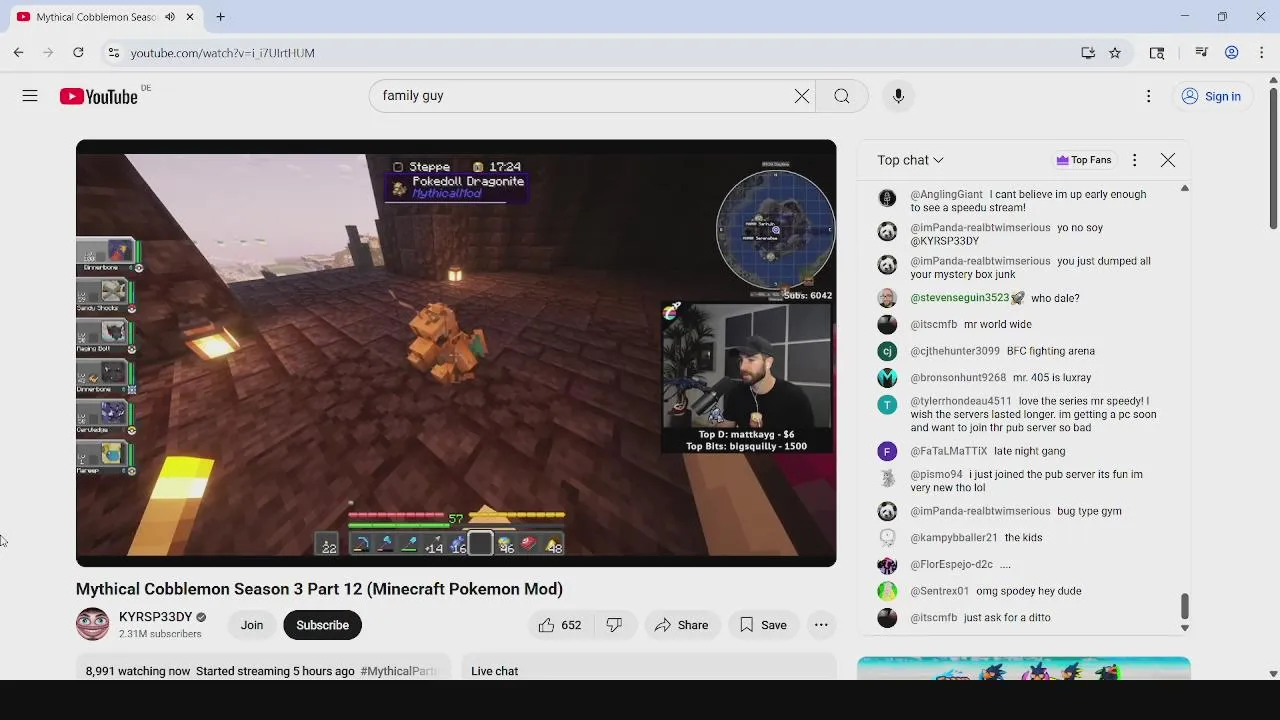Click the browser address bar URL
Screen dimensions: 1280x720
point(222,53)
